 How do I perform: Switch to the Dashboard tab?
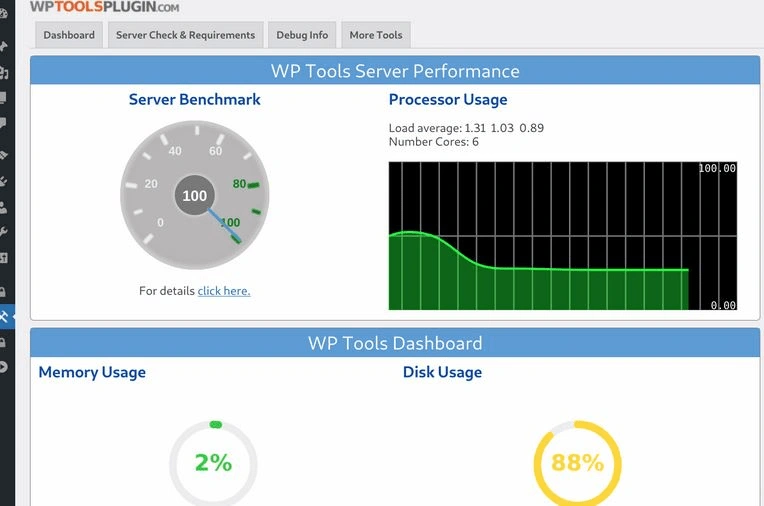tap(69, 35)
